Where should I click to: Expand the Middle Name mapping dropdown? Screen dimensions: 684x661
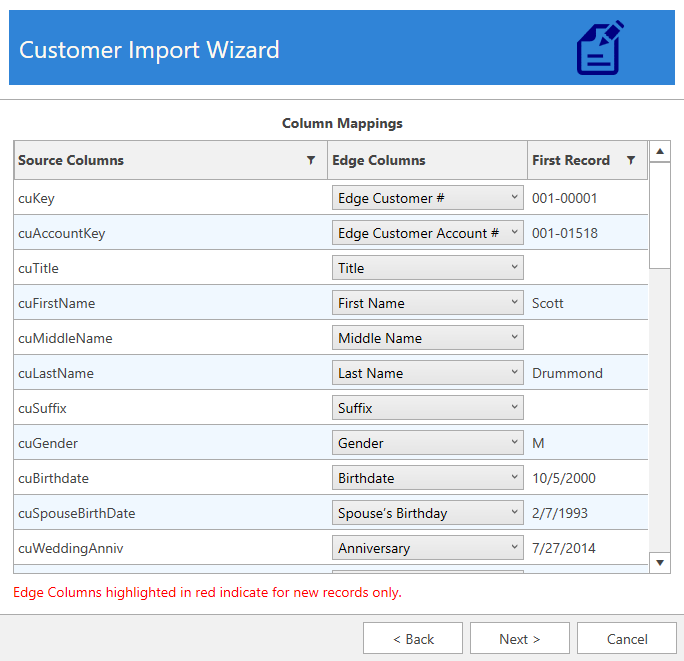pyautogui.click(x=427, y=338)
